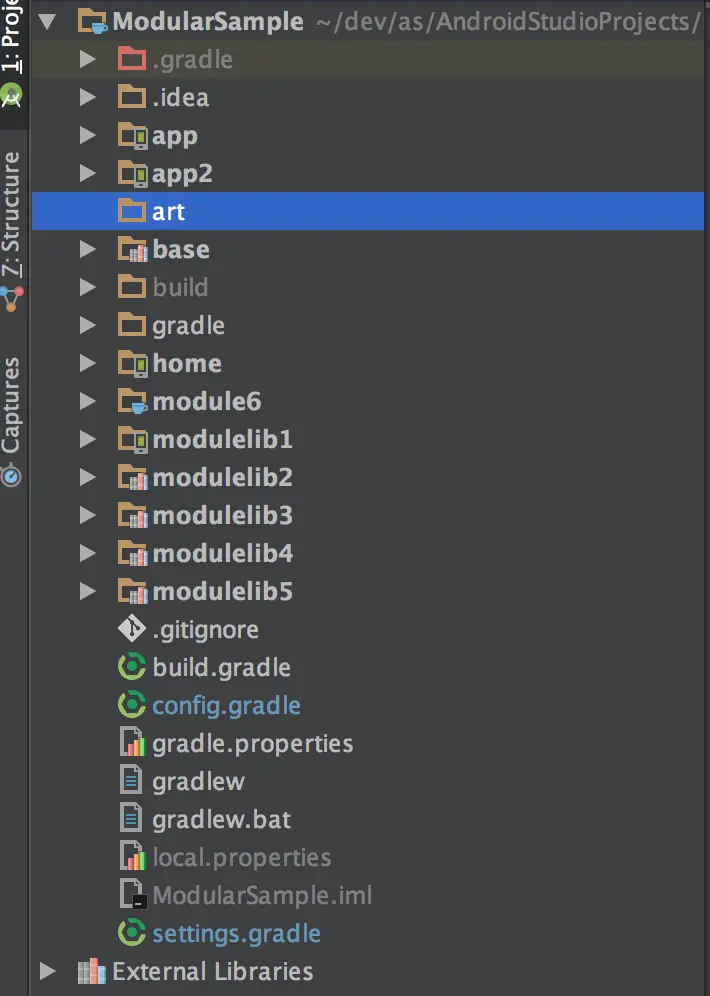Click the art folder icon

coord(132,210)
